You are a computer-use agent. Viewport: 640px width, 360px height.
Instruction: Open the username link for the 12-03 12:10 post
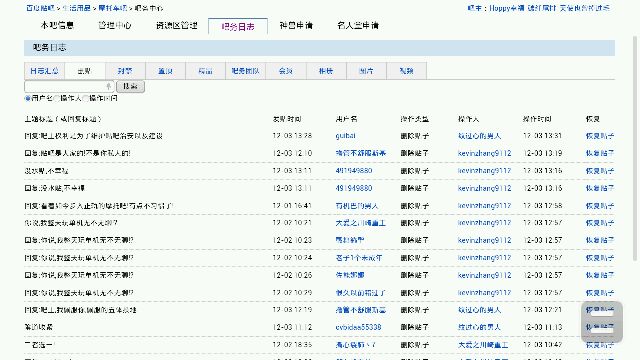pyautogui.click(x=360, y=153)
